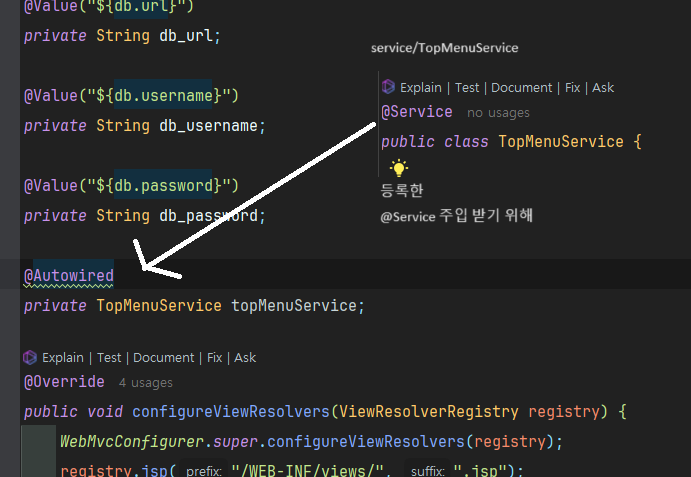Click the AI icon above the @Override annotation

point(30,357)
